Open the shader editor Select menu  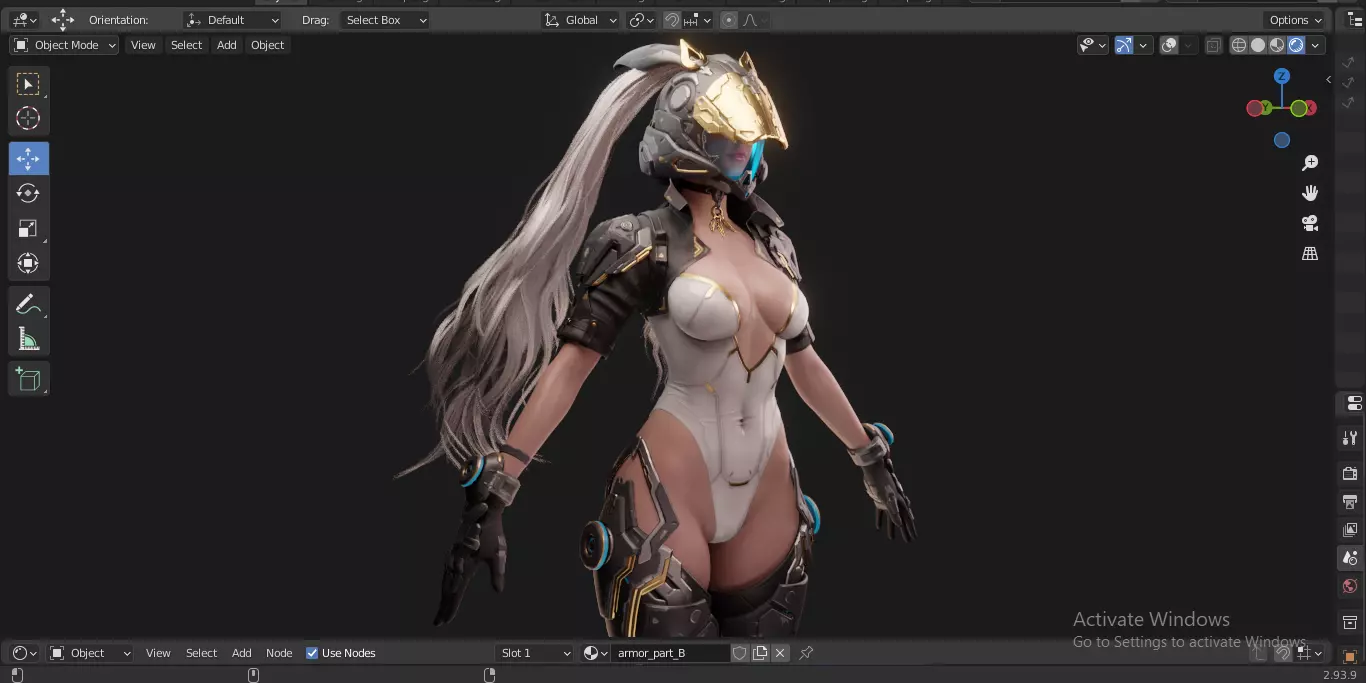(201, 653)
